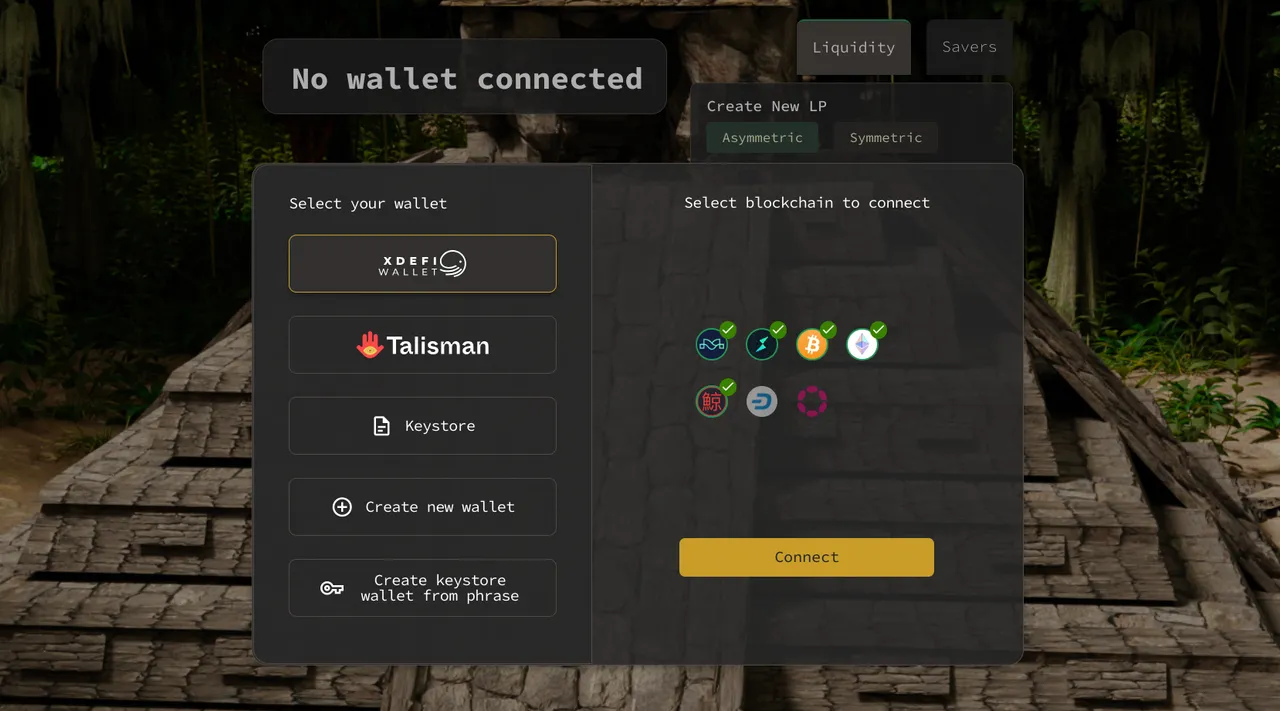Click the document icon beside Keystore
The height and width of the screenshot is (711, 1280).
tap(381, 426)
